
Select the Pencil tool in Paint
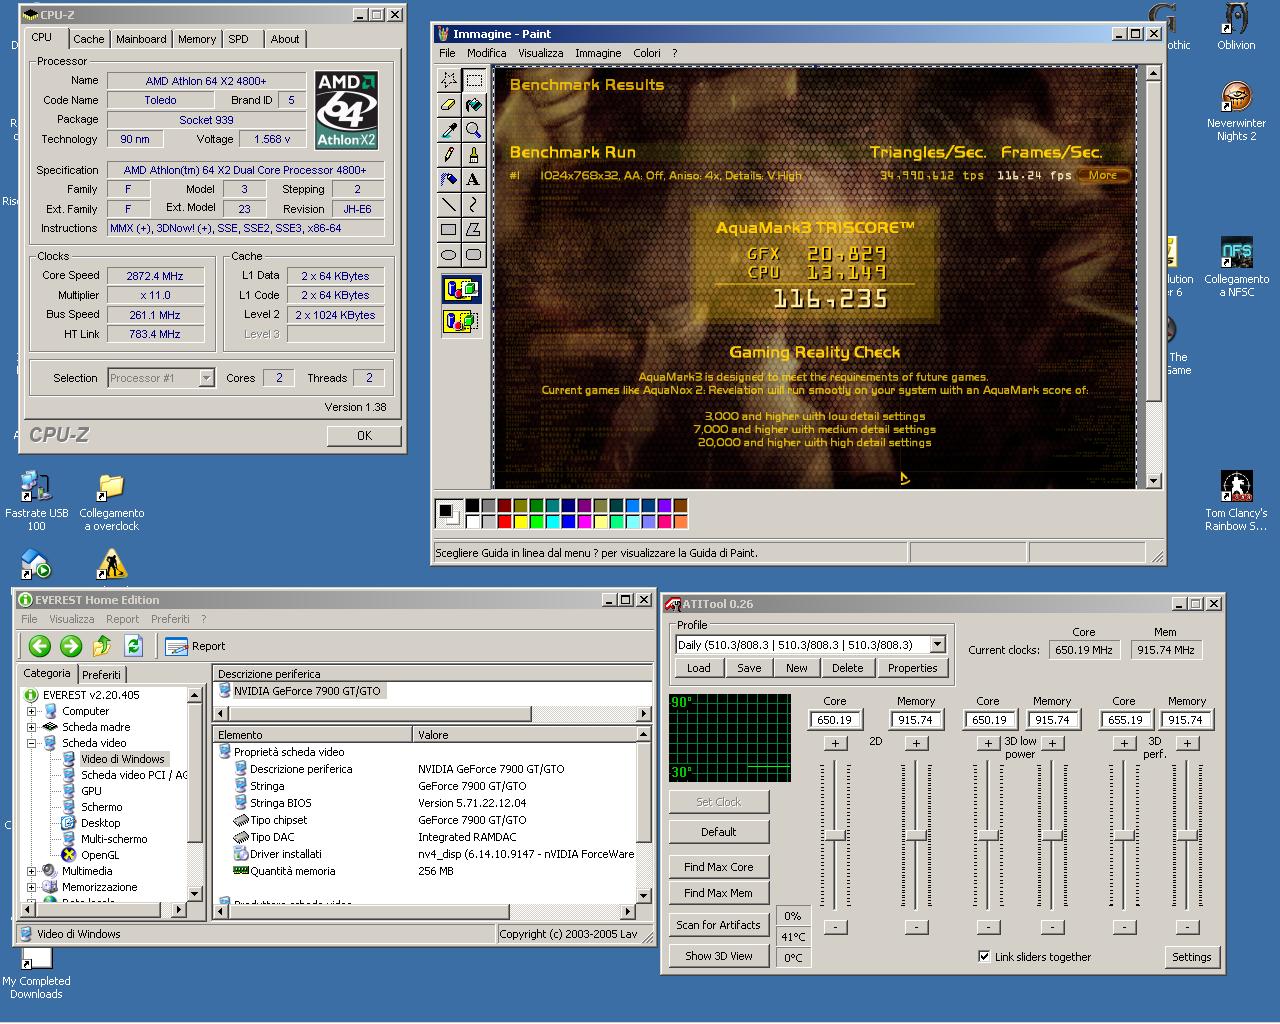[x=449, y=155]
